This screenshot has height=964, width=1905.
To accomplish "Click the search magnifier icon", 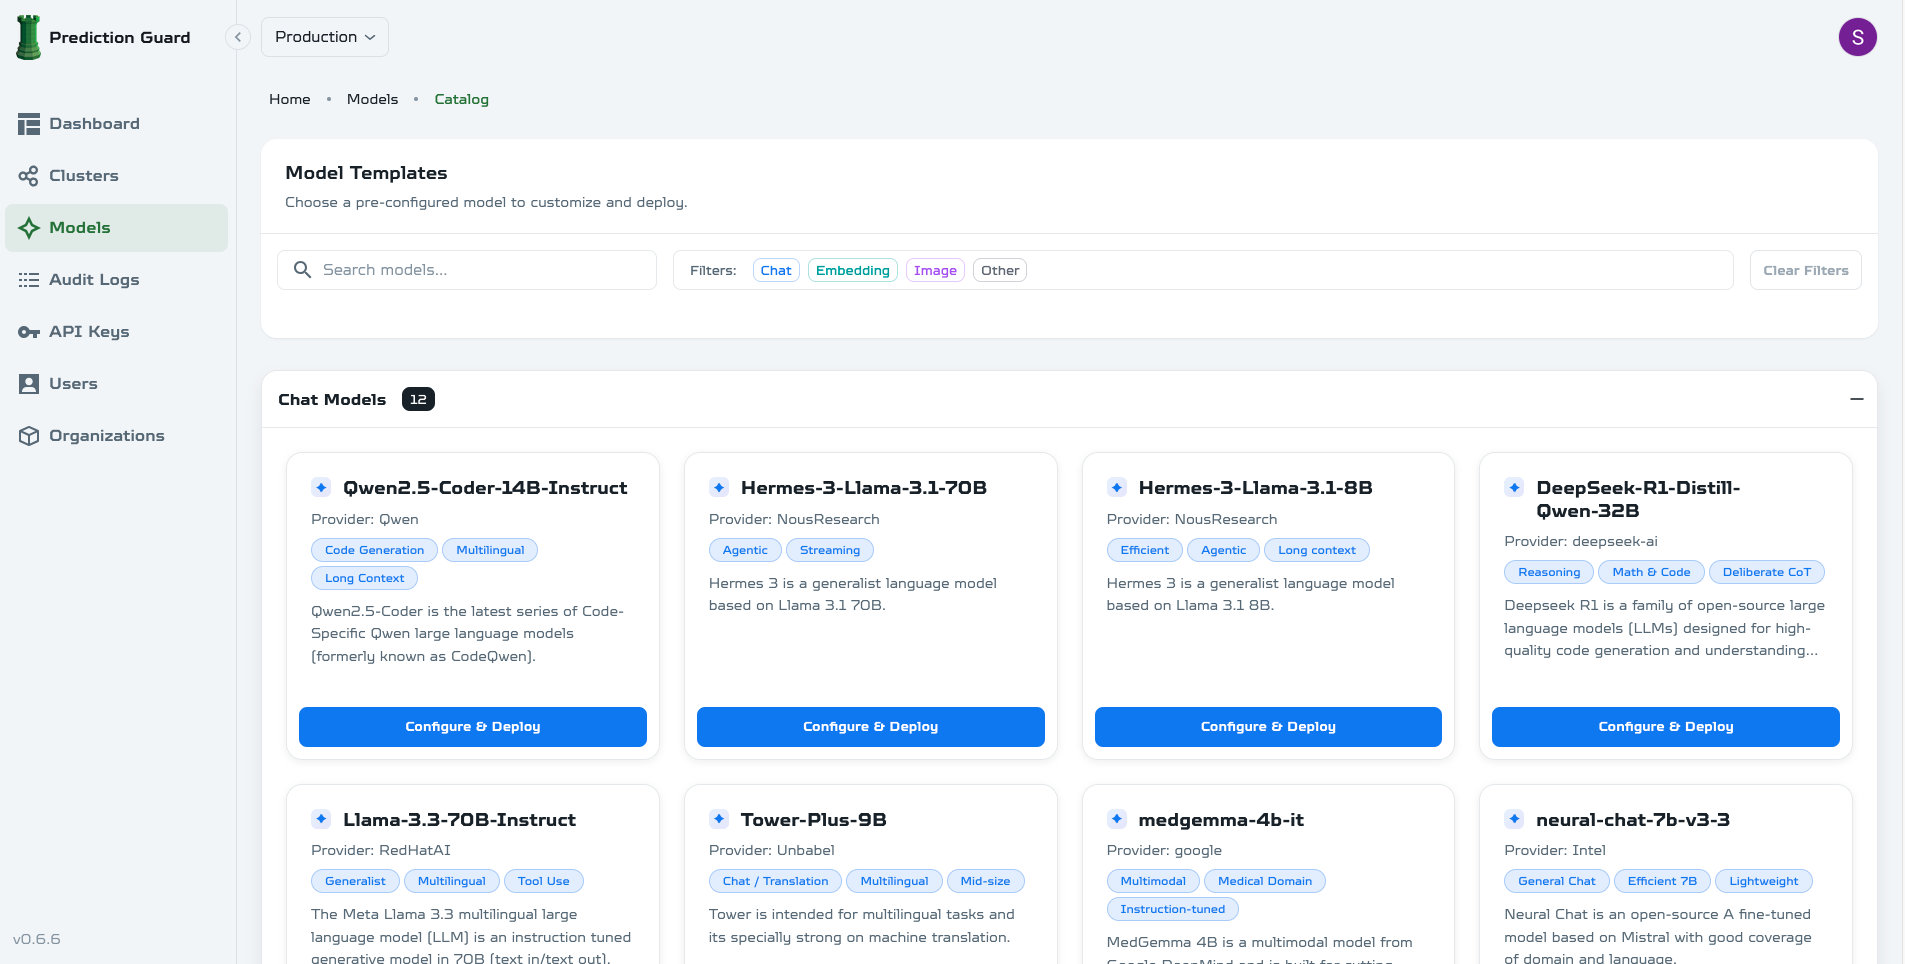I will (302, 270).
